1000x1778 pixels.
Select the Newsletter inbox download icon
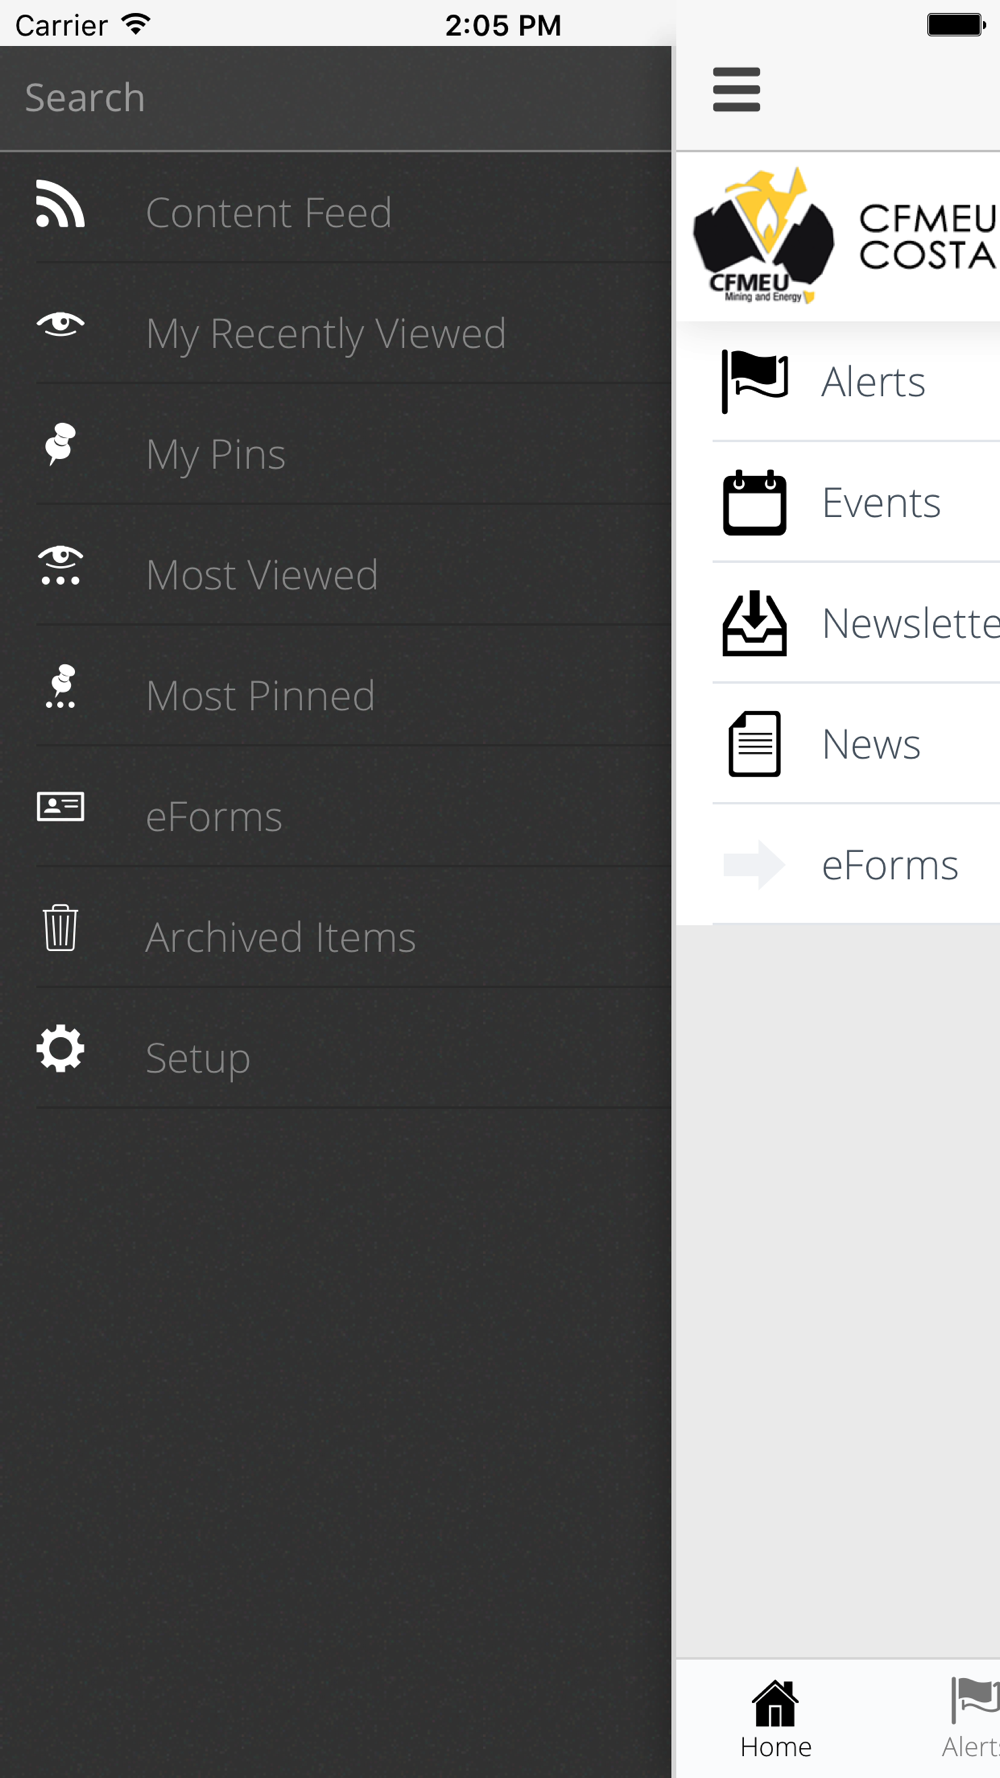pyautogui.click(x=755, y=623)
